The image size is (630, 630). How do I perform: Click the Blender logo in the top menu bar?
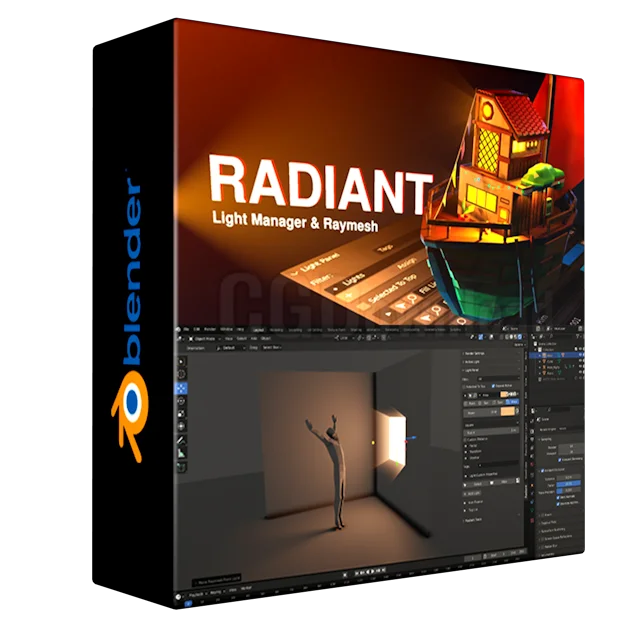coord(178,329)
